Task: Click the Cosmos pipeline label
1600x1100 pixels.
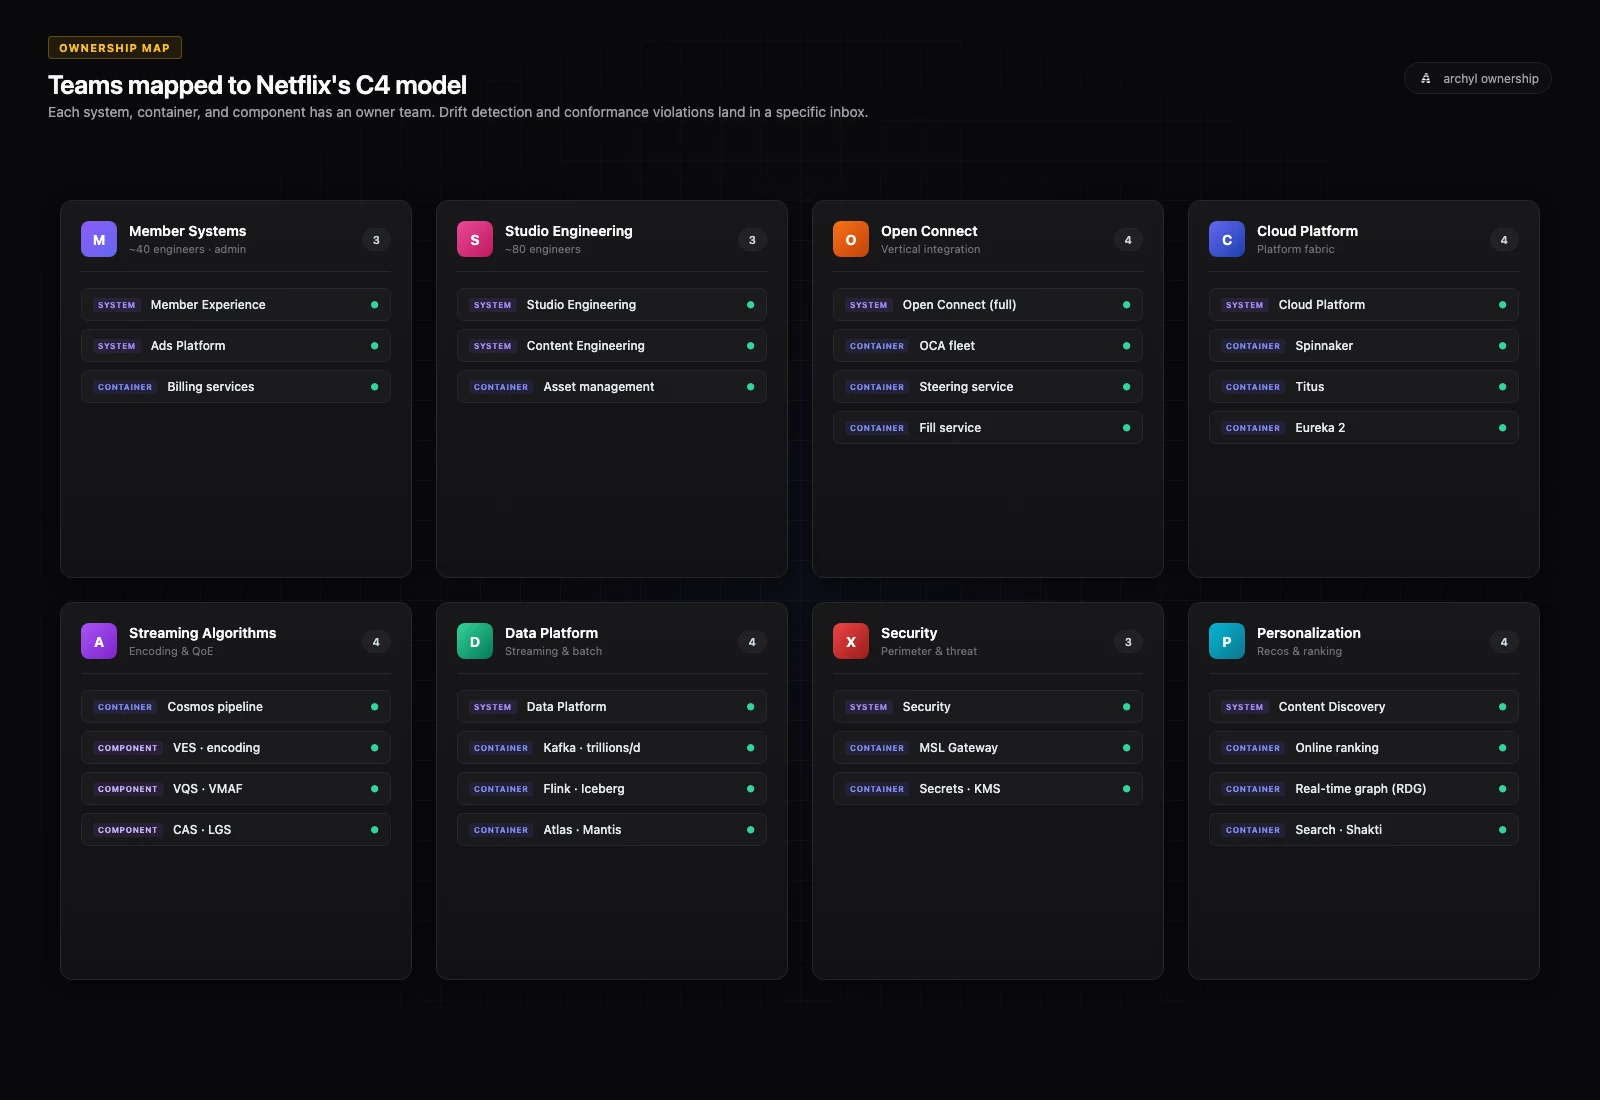Action: [215, 707]
